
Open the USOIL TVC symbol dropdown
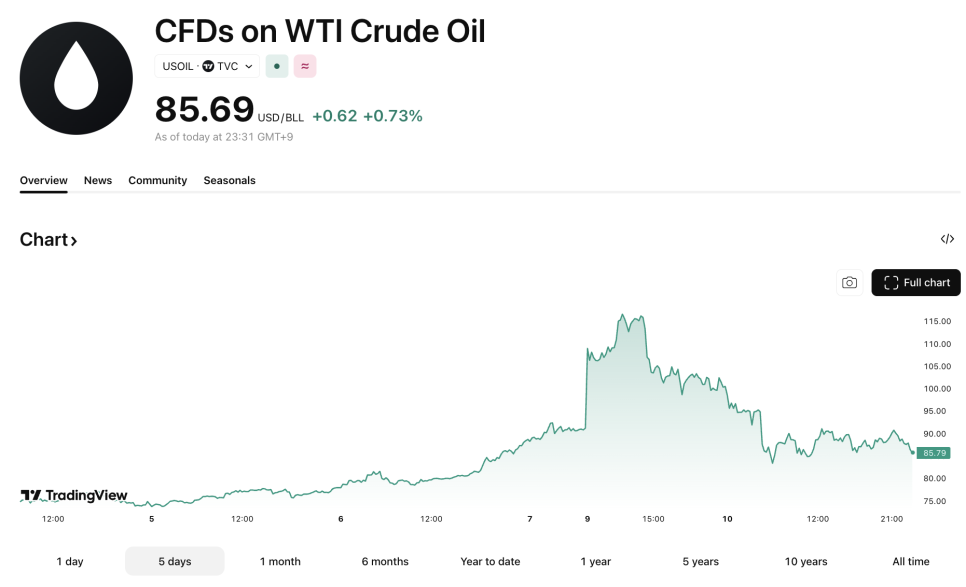(x=207, y=66)
